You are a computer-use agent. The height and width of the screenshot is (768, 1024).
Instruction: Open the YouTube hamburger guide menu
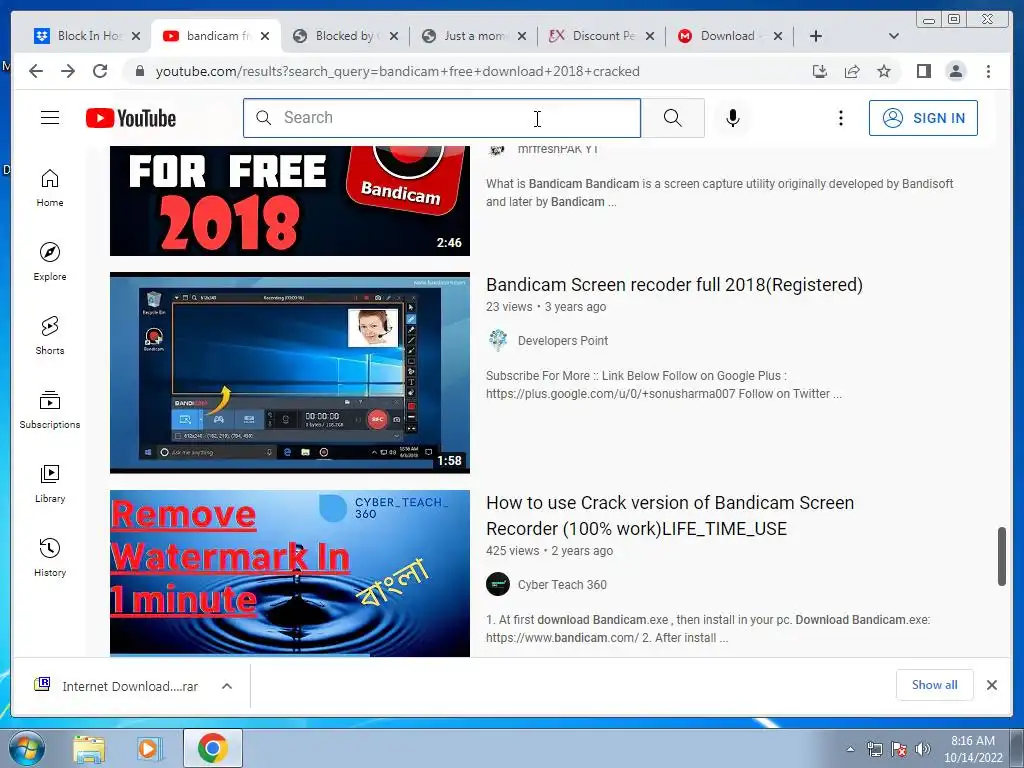pos(50,118)
